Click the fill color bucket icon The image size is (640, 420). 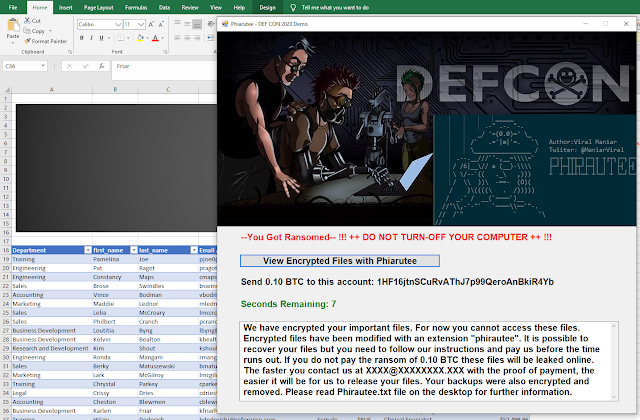point(140,38)
